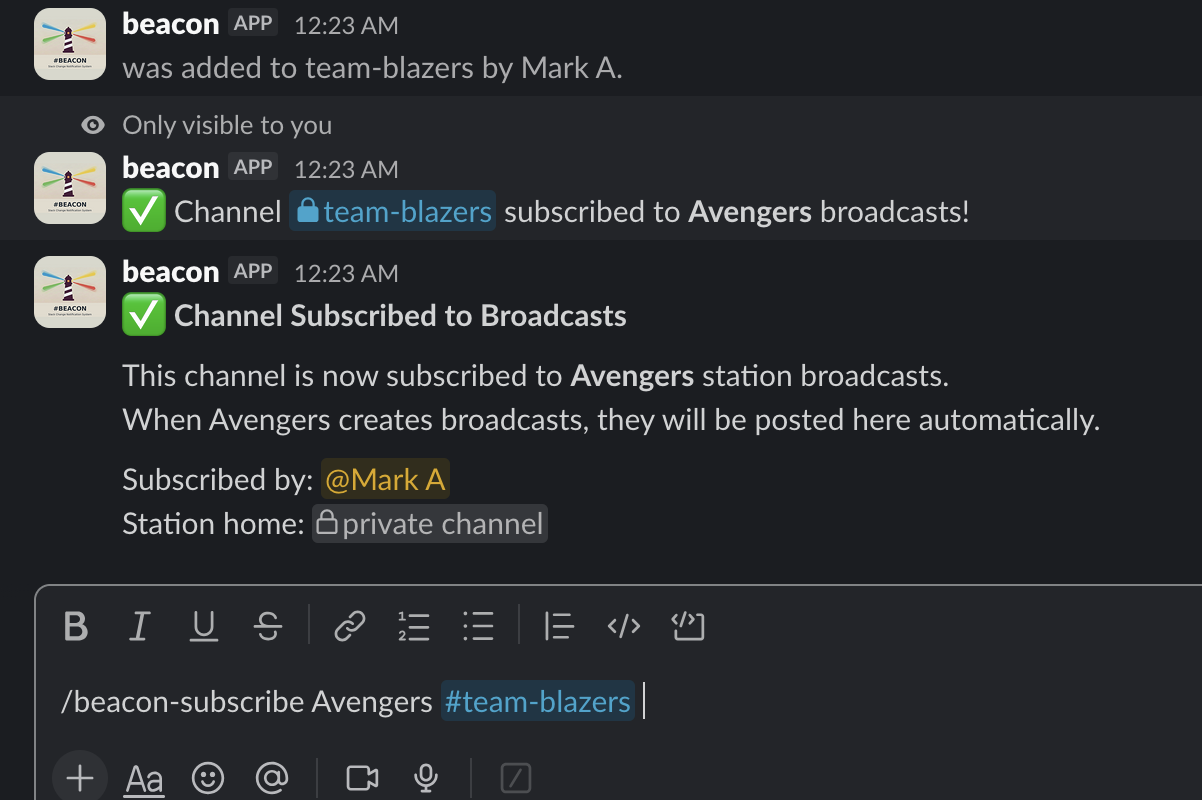1202x800 pixels.
Task: Apply inline code formatting
Action: pos(624,627)
